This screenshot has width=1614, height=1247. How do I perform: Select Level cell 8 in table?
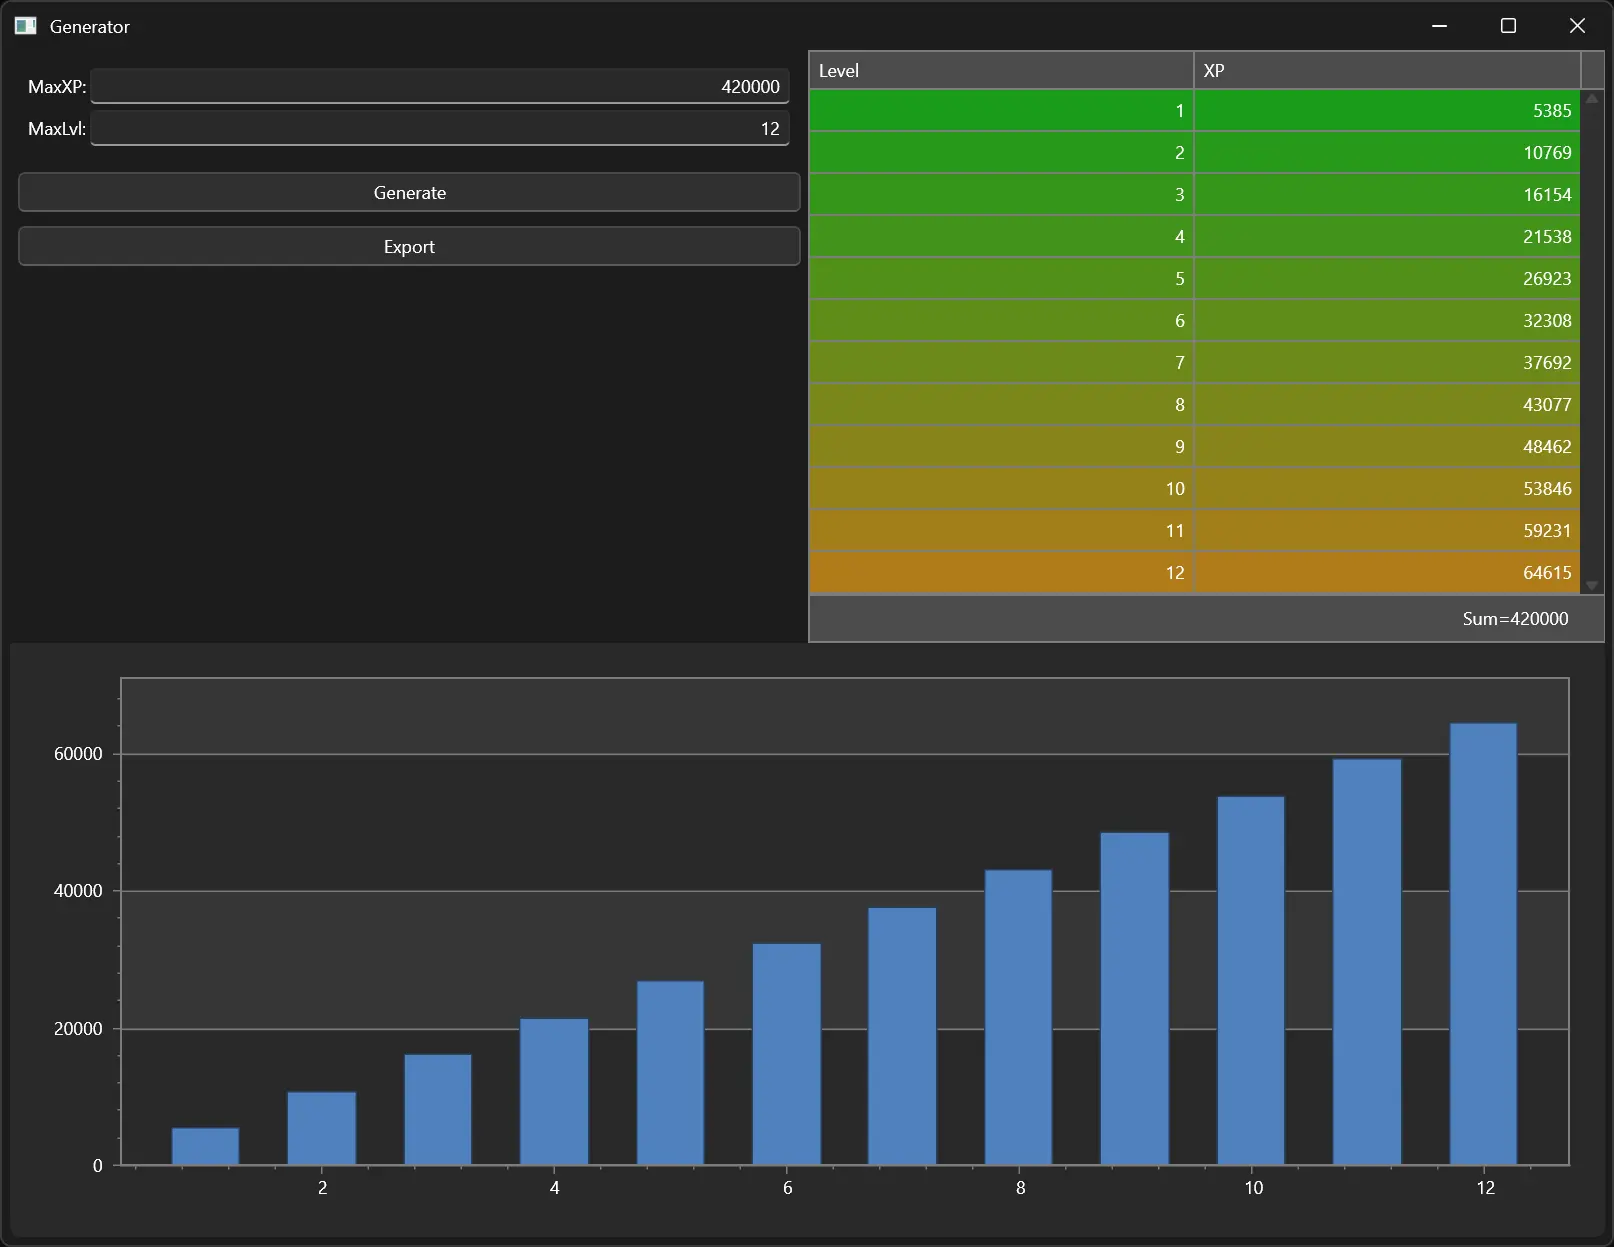click(x=1001, y=405)
